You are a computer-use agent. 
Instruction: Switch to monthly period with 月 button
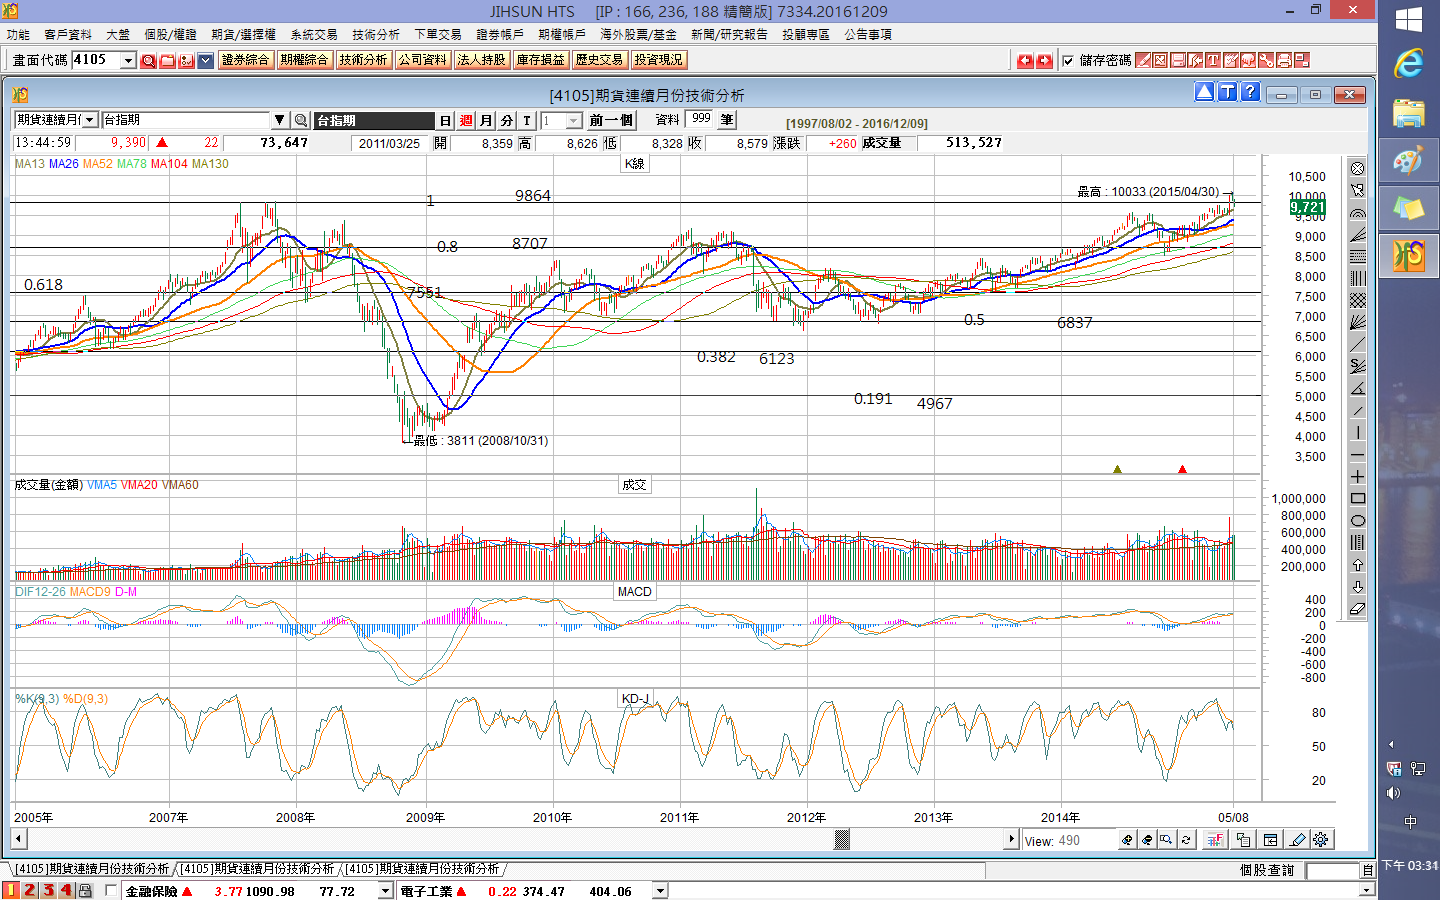pos(486,120)
